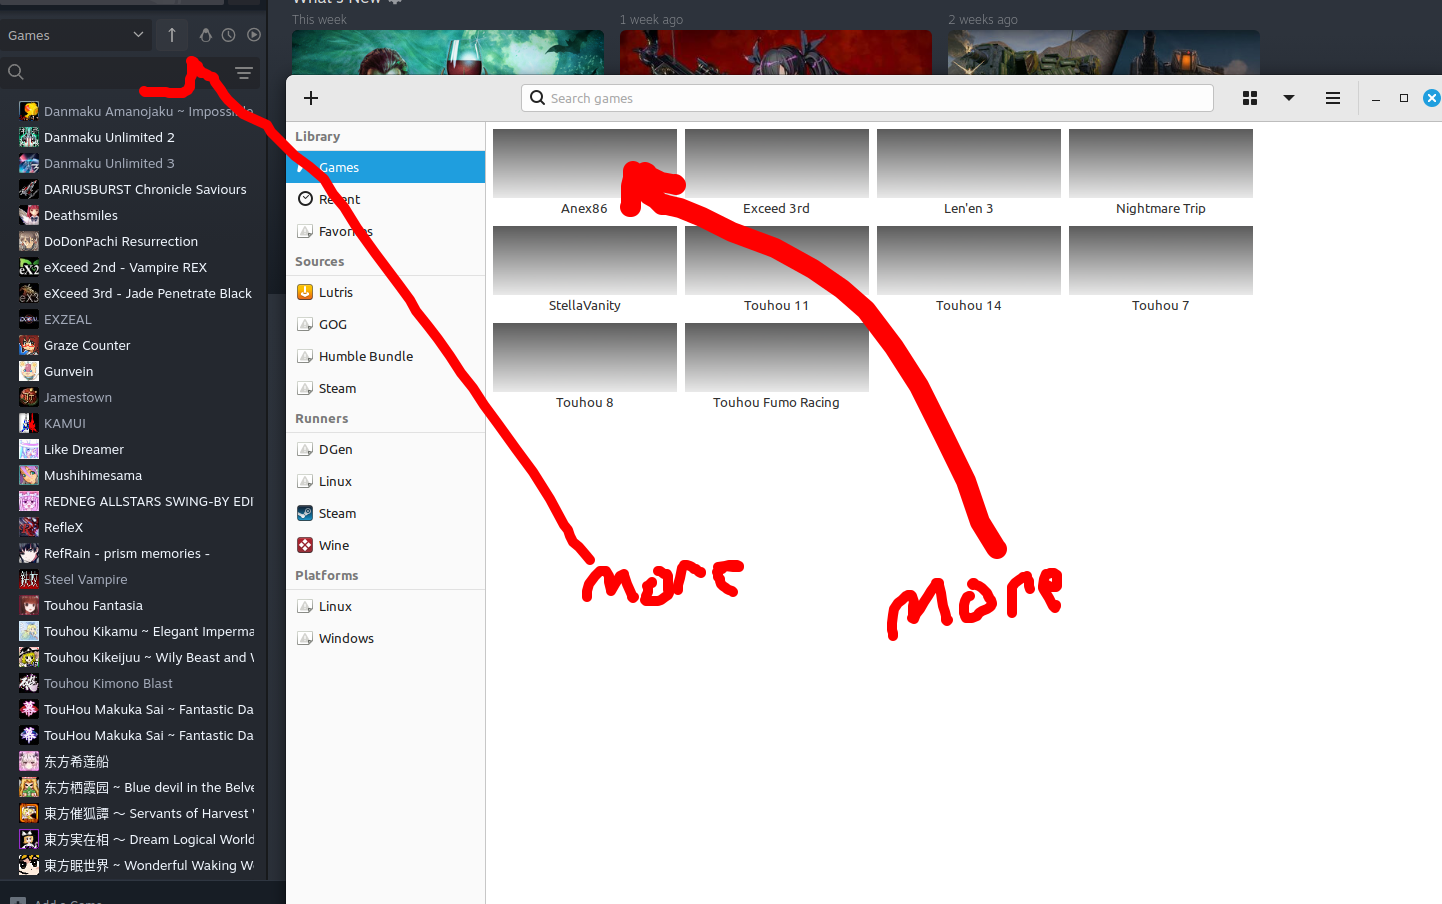Screen dimensions: 1442x904
Task: Click the DoDonPachi Resurrection game icon
Action: coord(29,241)
